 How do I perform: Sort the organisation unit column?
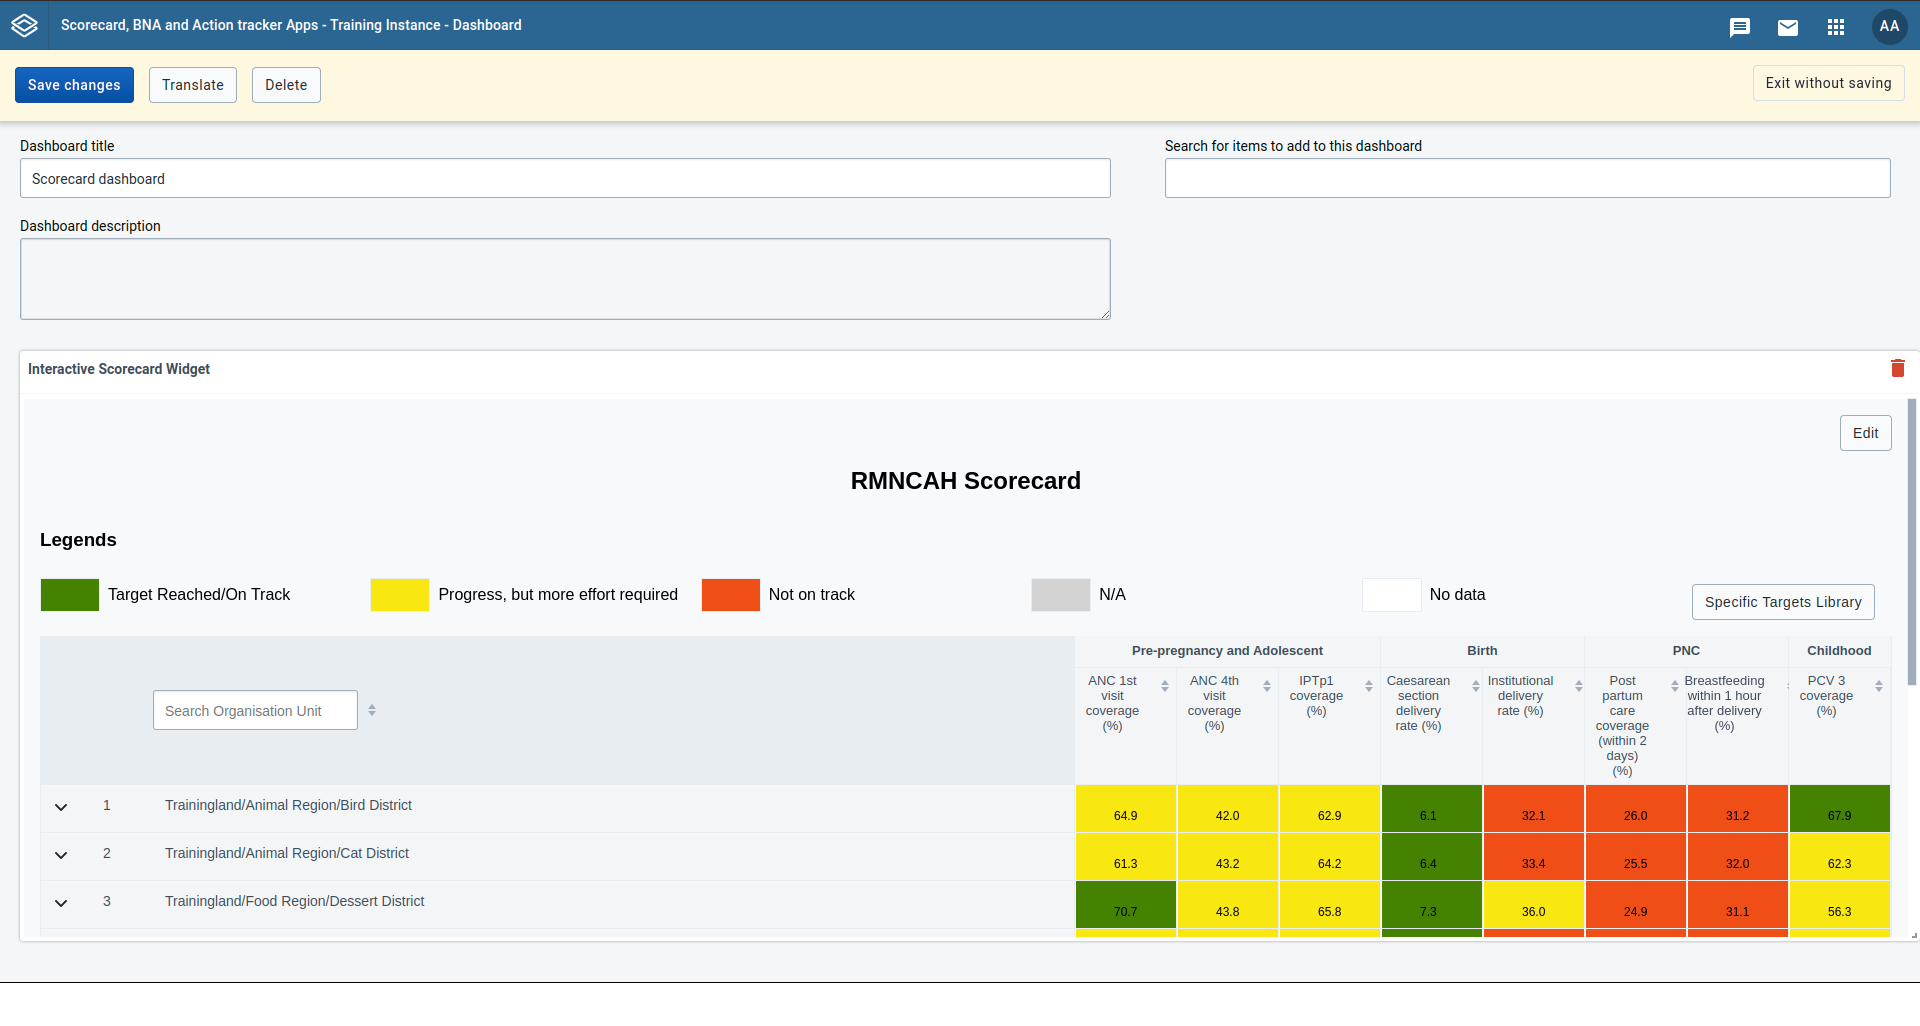pos(372,710)
